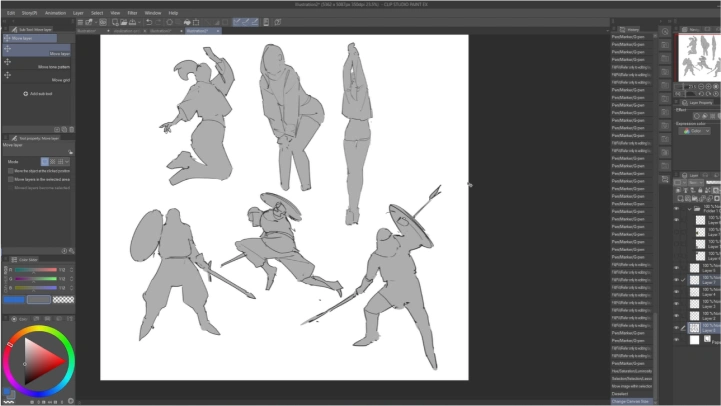Click the new raster layer icon in the Layer panel
This screenshot has width=721, height=406.
681,199
